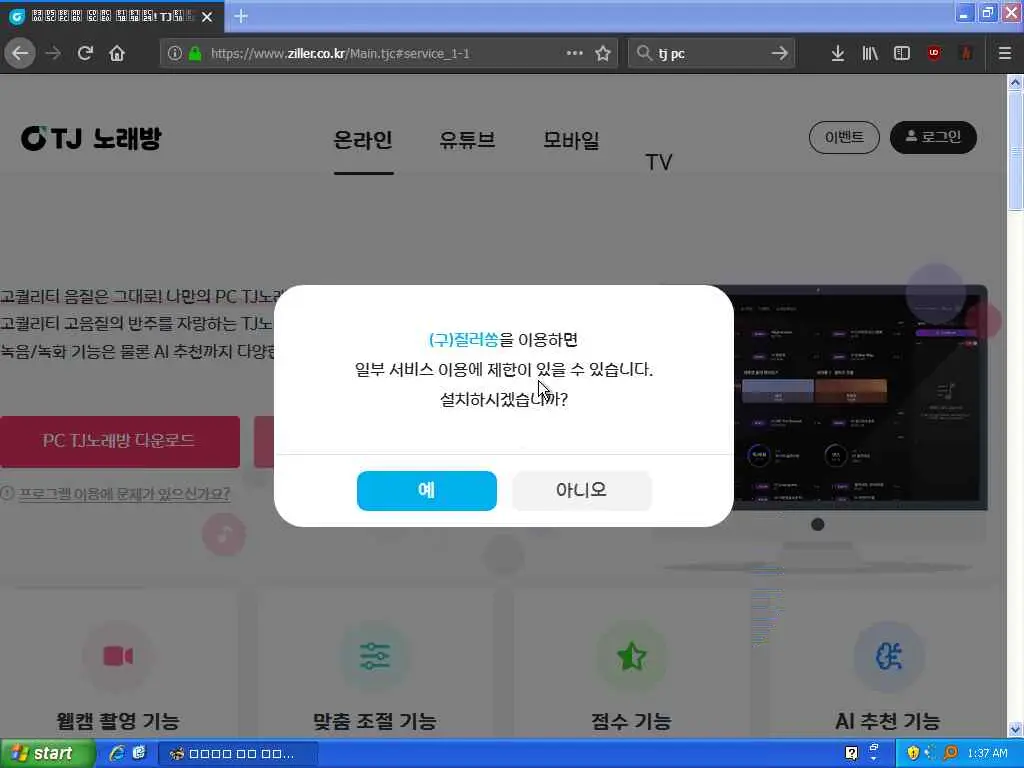This screenshot has height=768, width=1024.
Task: Click the taskbar program button
Action: (238, 754)
